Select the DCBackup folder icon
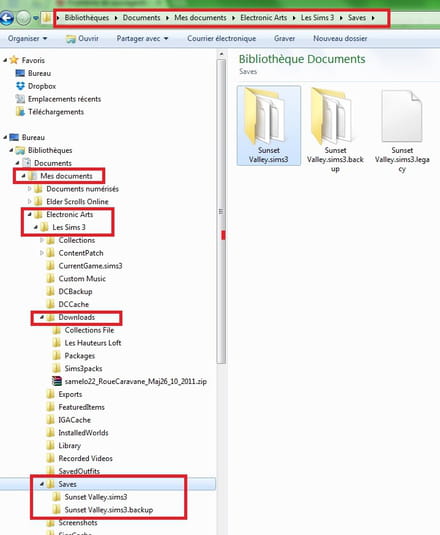The height and width of the screenshot is (535, 440). click(50, 291)
